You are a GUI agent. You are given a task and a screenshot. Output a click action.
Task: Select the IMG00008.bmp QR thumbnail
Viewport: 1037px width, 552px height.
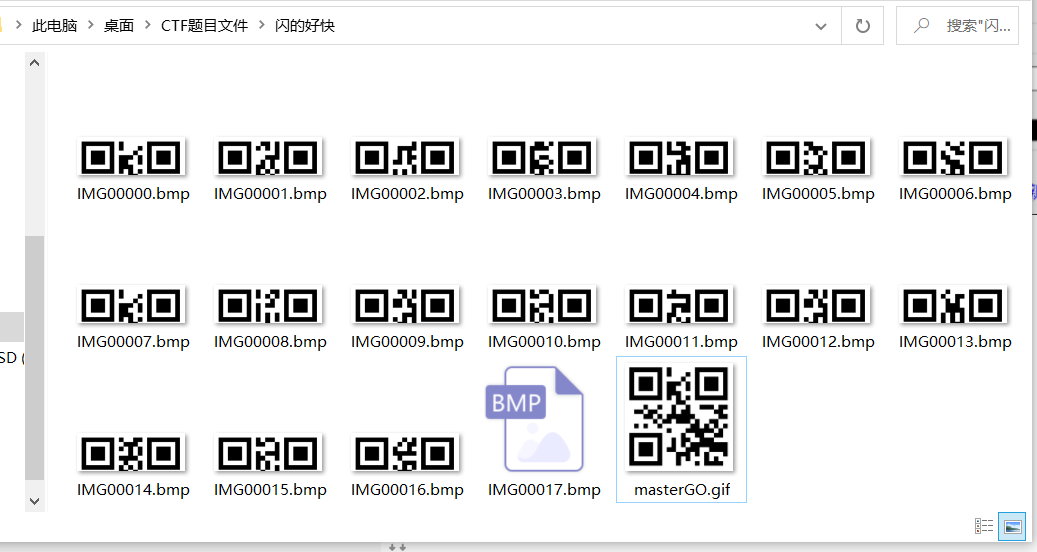pyautogui.click(x=269, y=305)
